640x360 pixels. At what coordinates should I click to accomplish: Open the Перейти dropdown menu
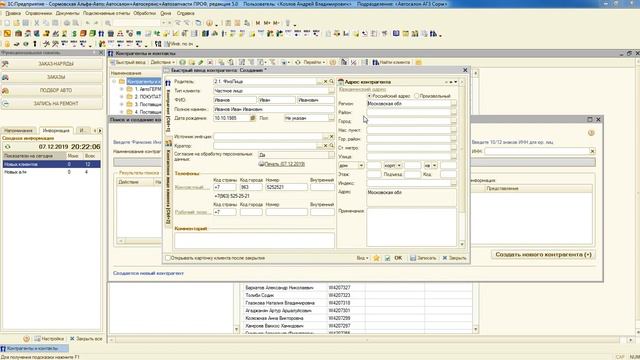(x=315, y=62)
